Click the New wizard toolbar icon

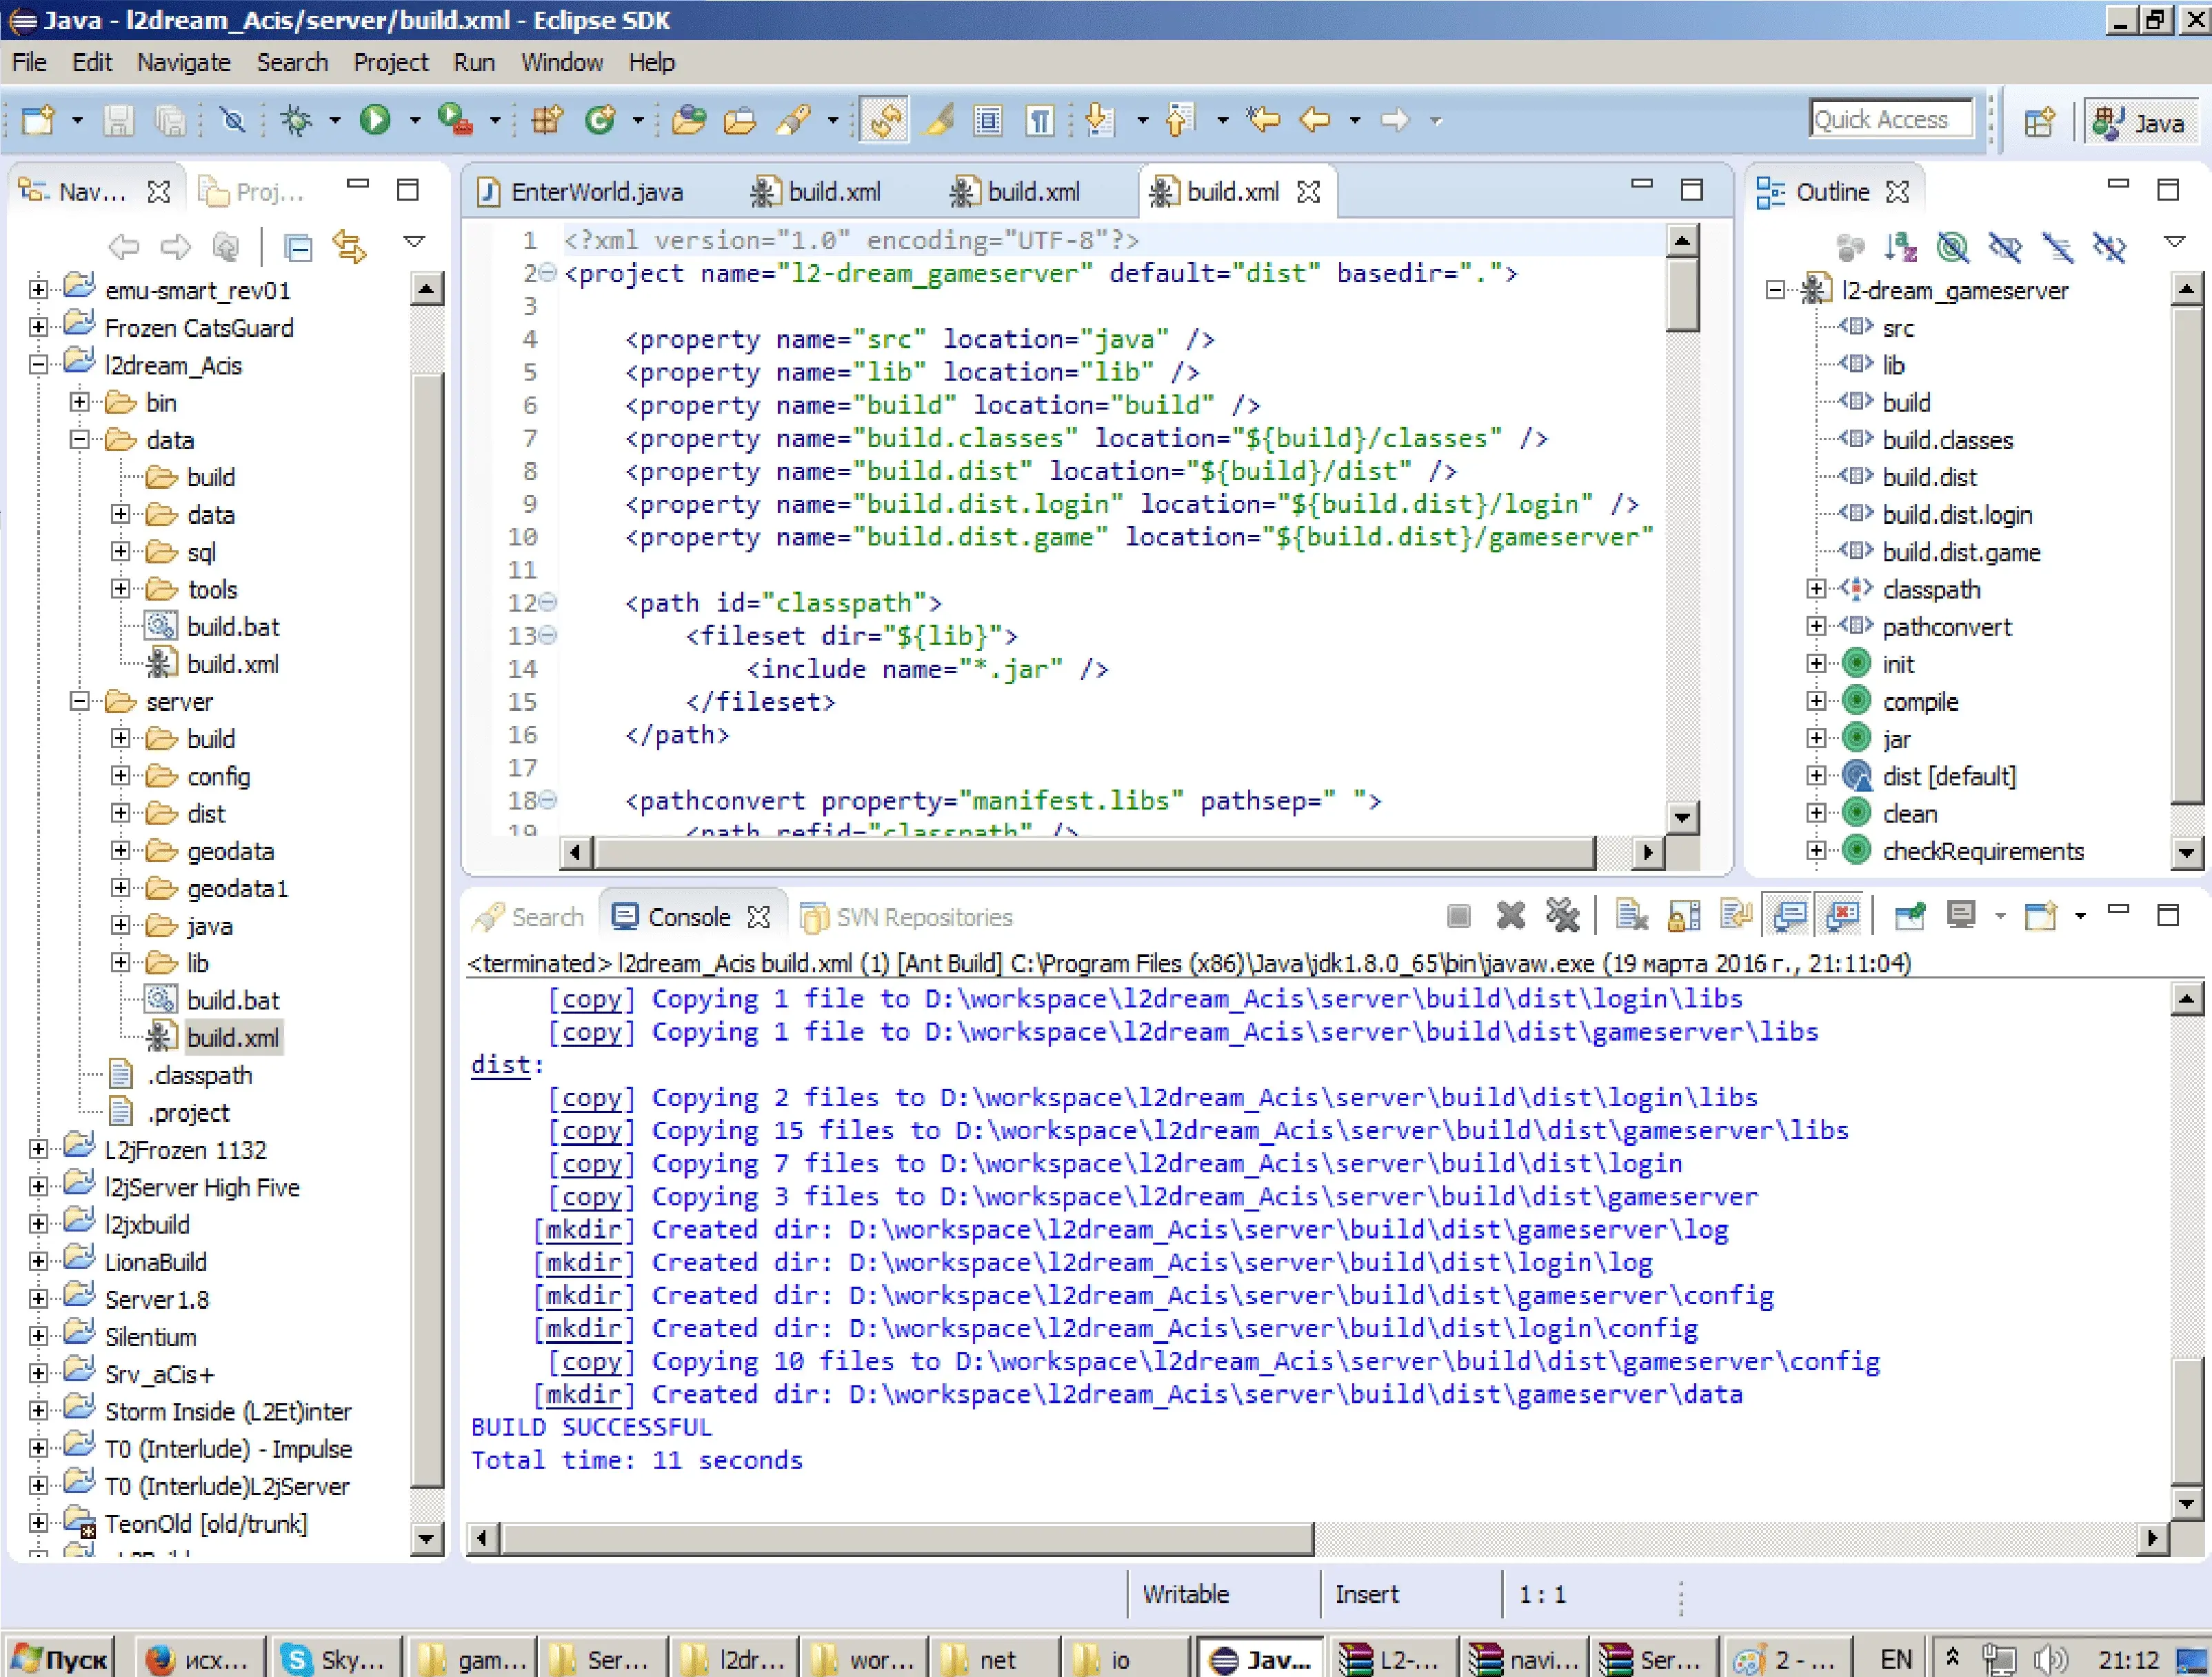[x=39, y=120]
